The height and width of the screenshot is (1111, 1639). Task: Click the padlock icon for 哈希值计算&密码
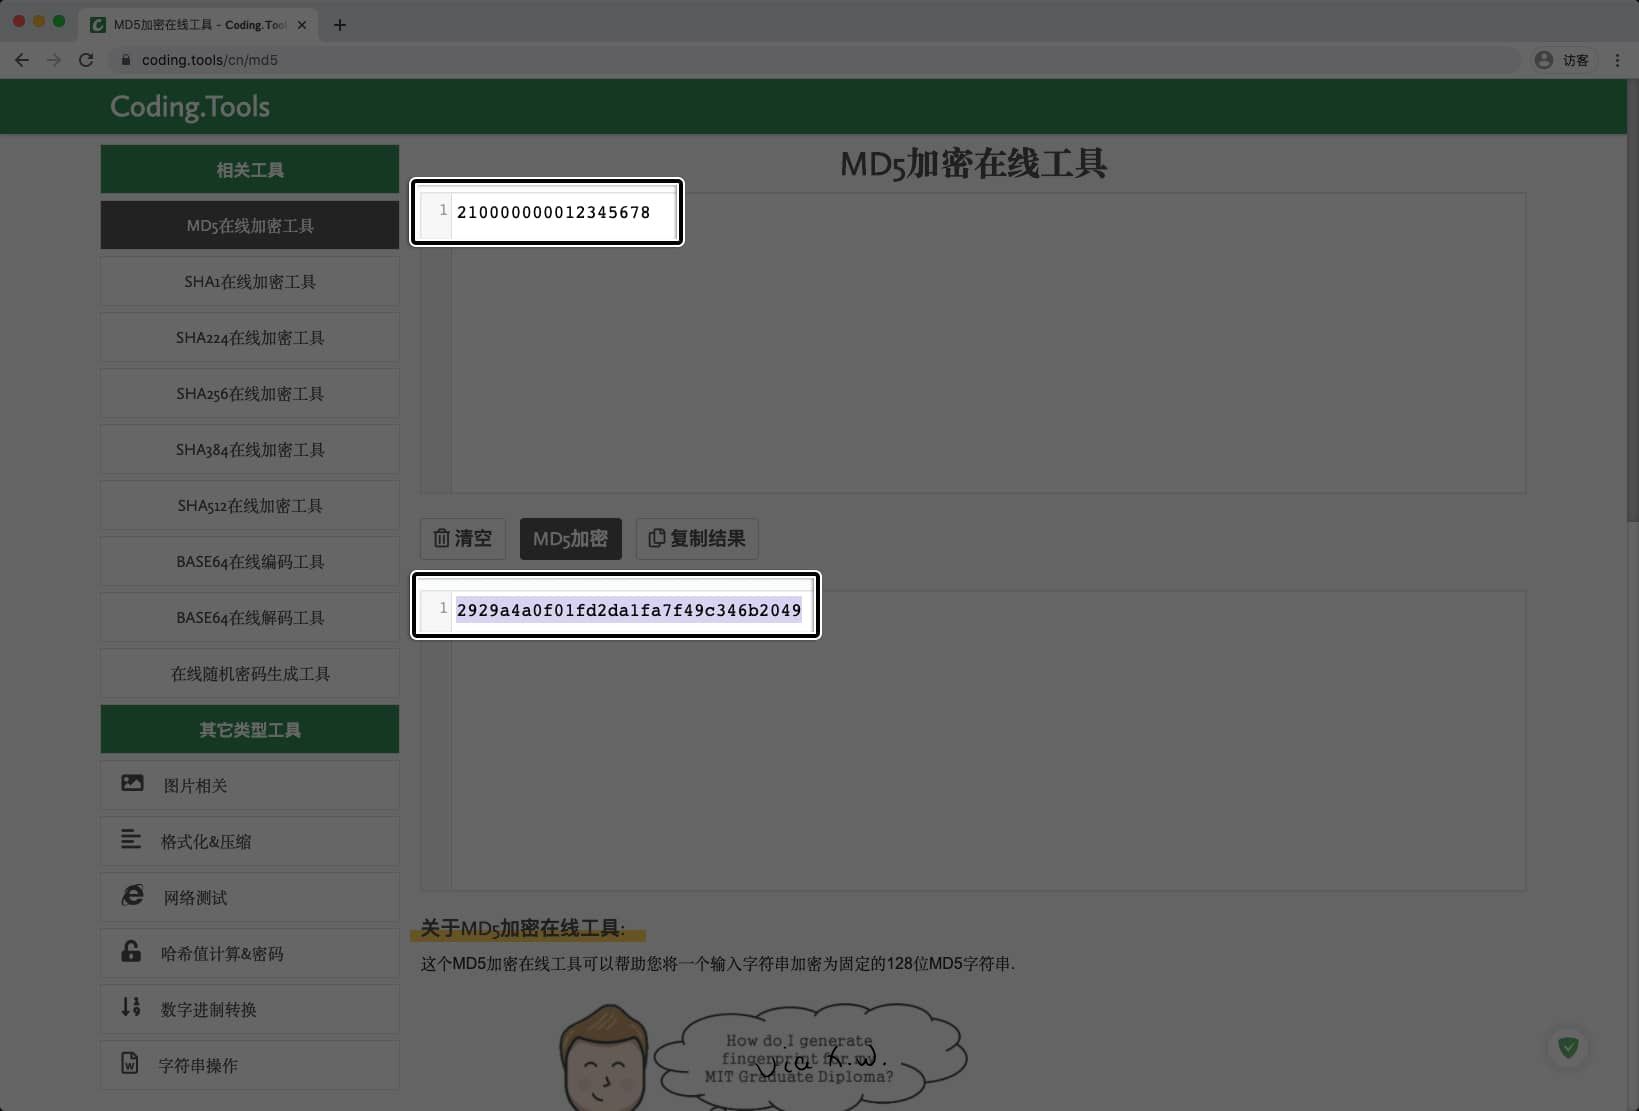[131, 951]
